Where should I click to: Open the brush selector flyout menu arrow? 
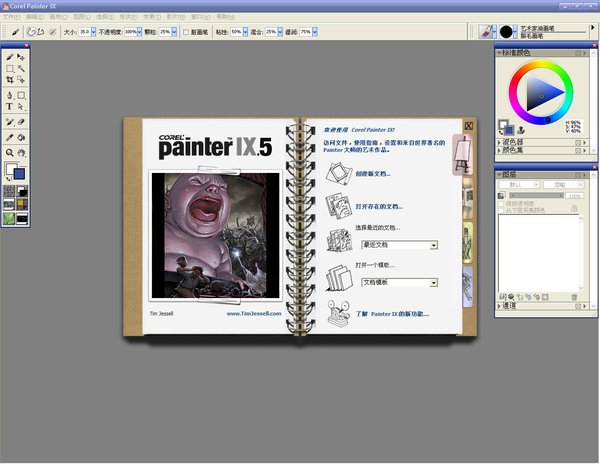click(x=593, y=28)
